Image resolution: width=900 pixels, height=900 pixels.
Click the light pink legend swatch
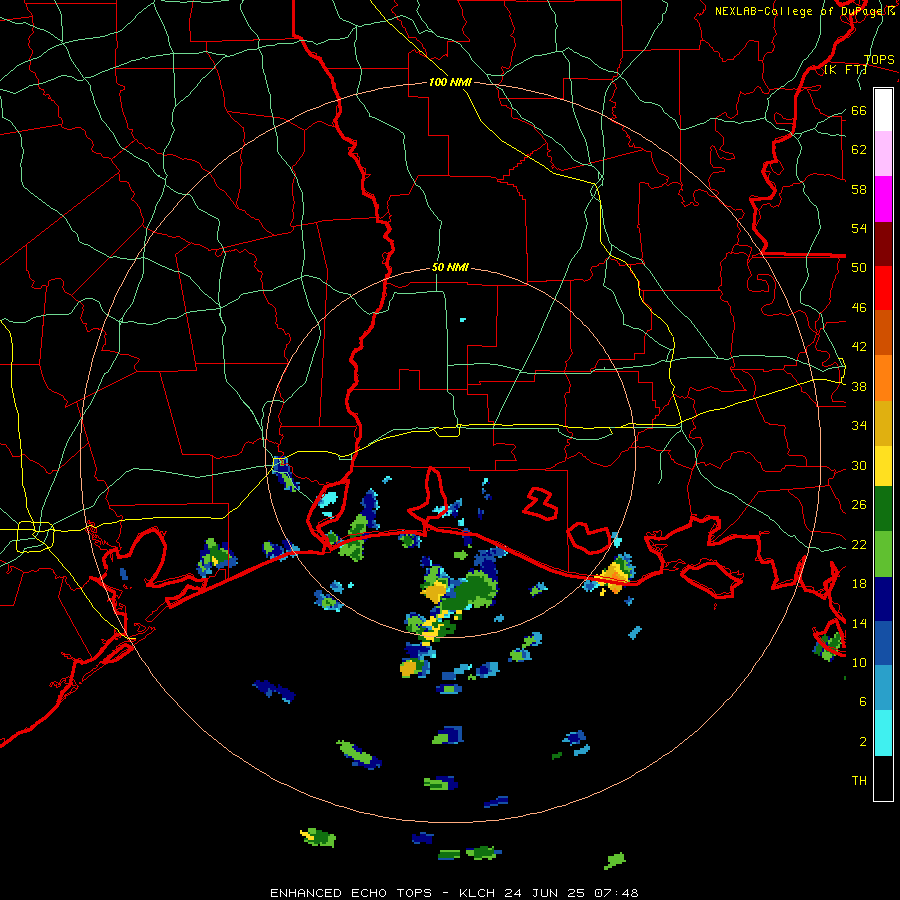pos(883,154)
